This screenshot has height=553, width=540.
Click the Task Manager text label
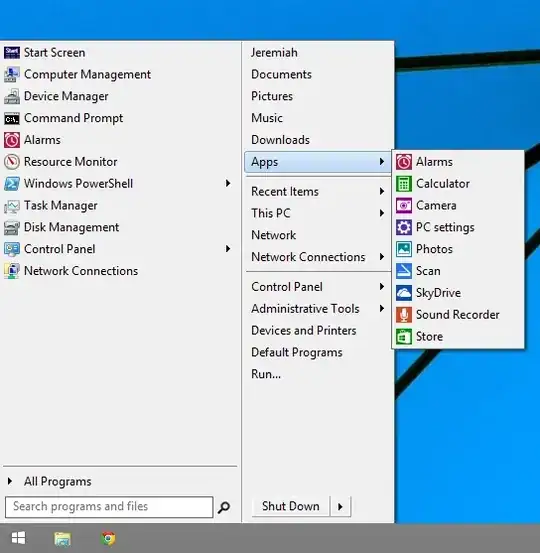61,206
